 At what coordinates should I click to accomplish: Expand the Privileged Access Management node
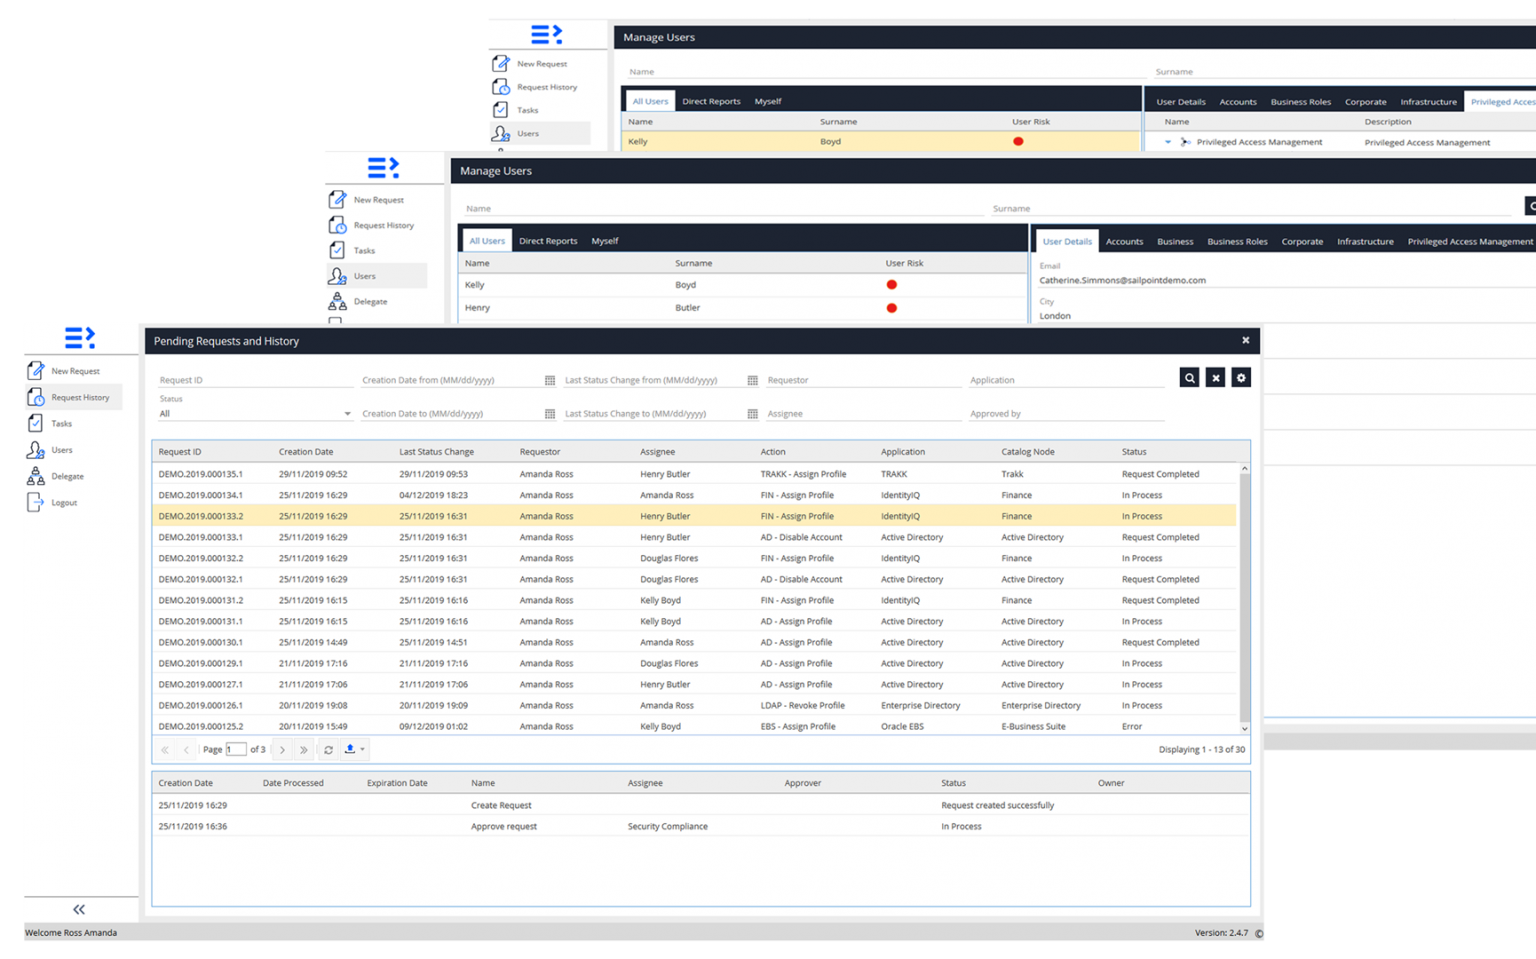pos(1168,142)
